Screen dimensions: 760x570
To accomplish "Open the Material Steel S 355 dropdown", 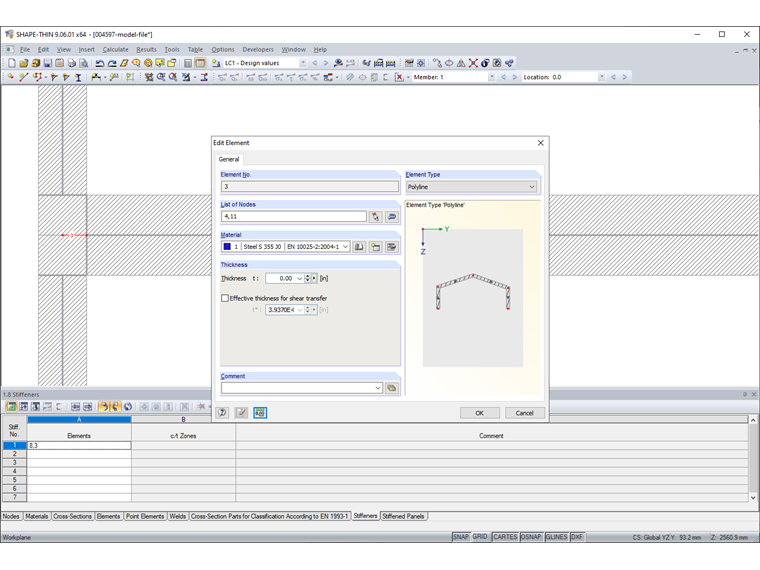I will point(345,247).
